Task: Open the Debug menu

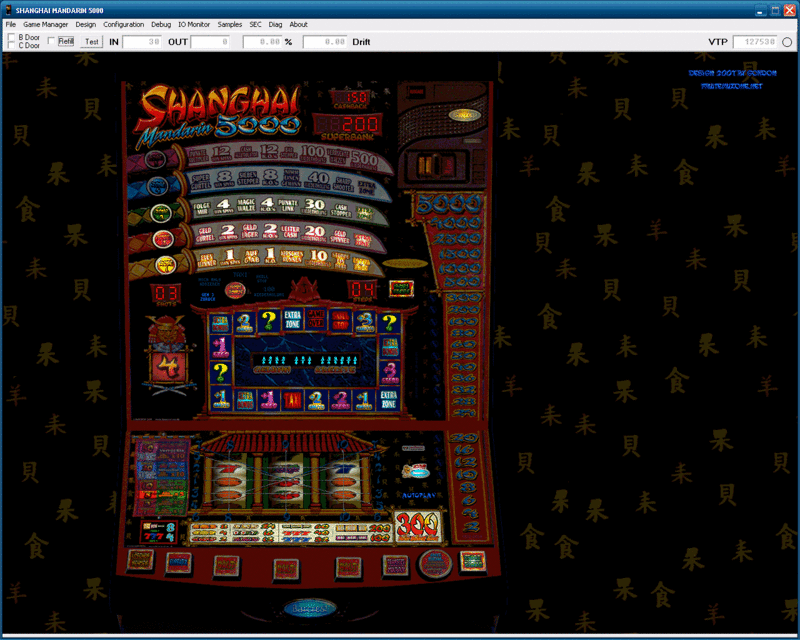Action: pos(161,24)
